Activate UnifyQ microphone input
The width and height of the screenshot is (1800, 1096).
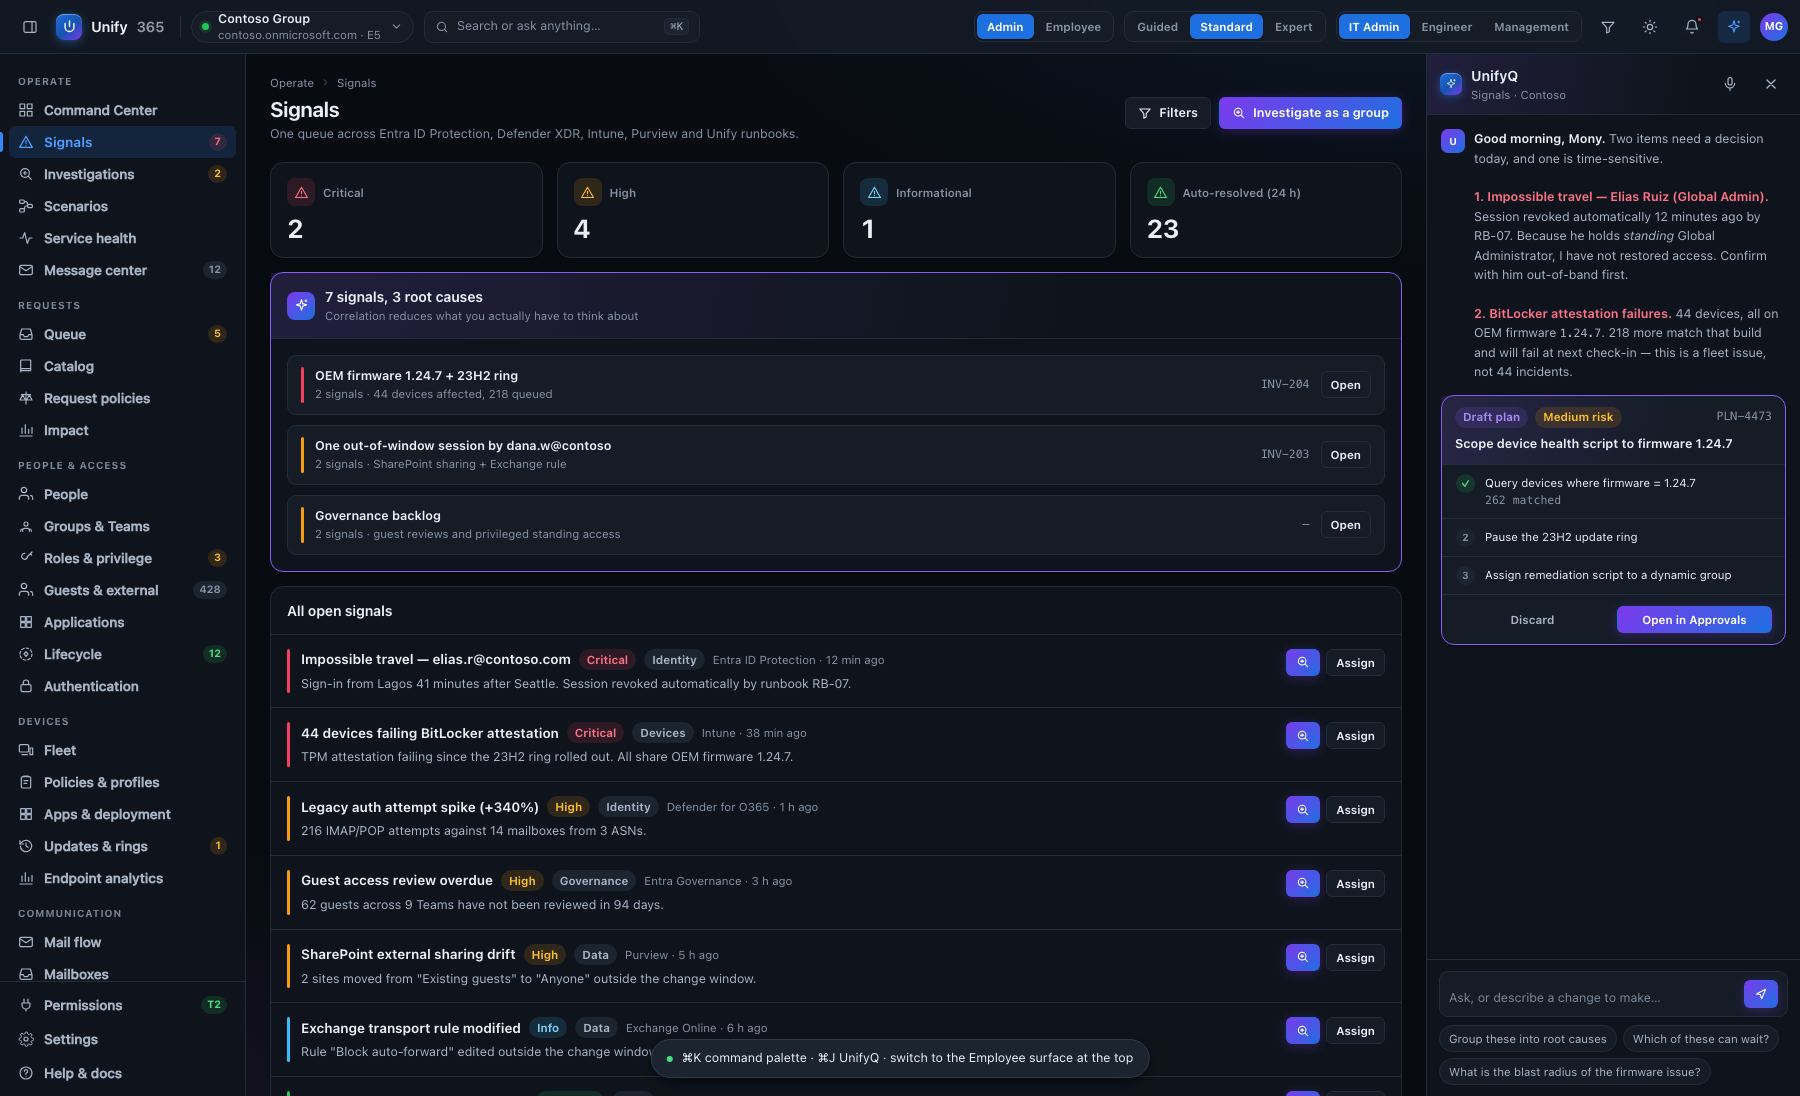(1730, 84)
